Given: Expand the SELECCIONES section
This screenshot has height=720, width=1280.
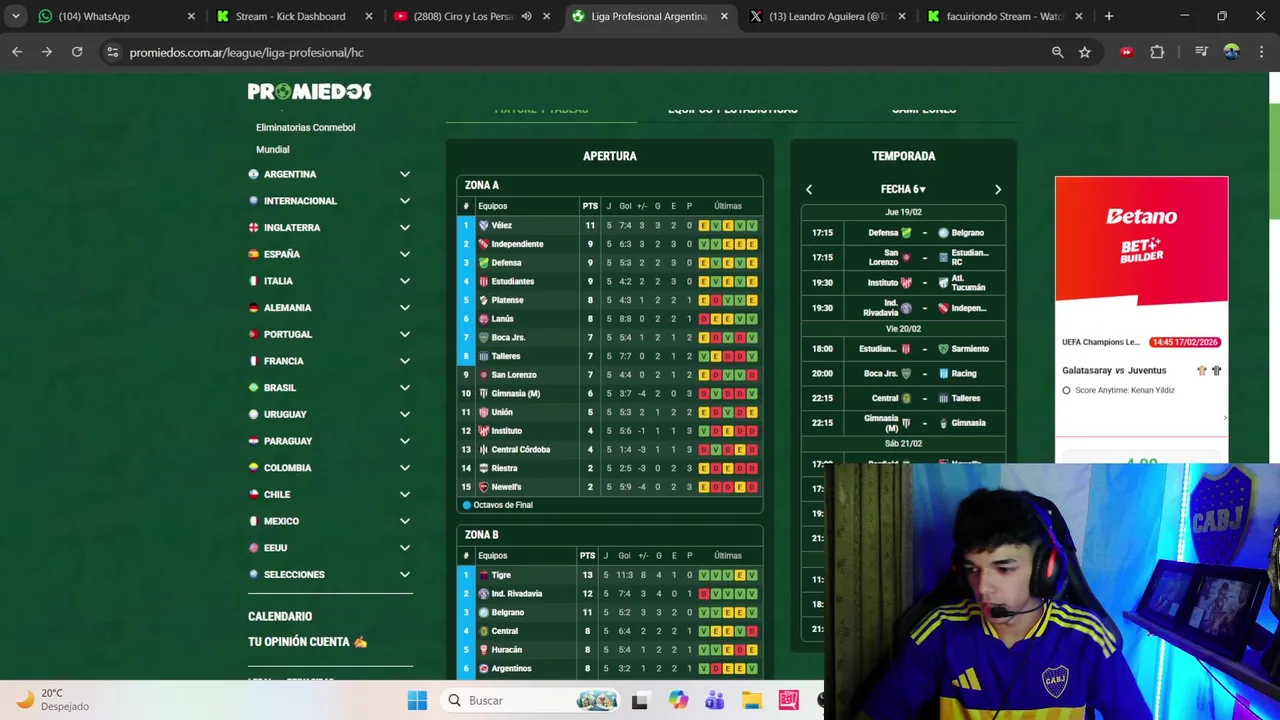Looking at the screenshot, I should (330, 575).
